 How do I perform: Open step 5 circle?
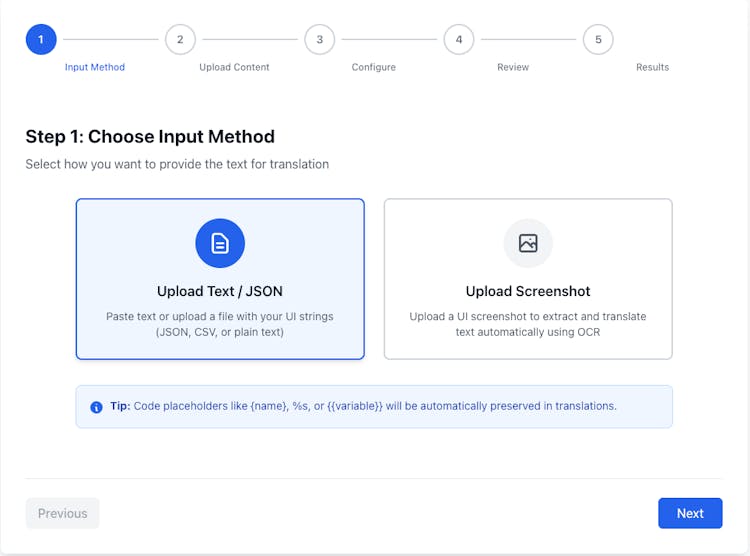point(598,40)
